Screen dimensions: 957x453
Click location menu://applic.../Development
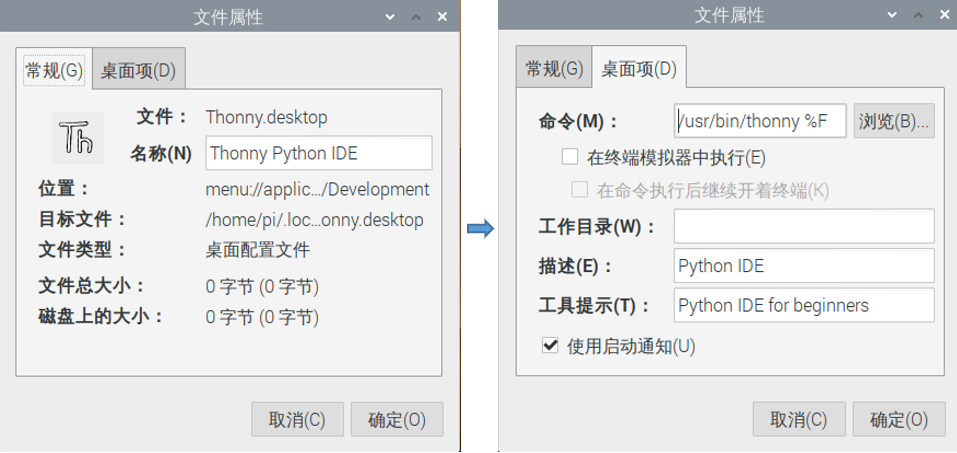(317, 189)
